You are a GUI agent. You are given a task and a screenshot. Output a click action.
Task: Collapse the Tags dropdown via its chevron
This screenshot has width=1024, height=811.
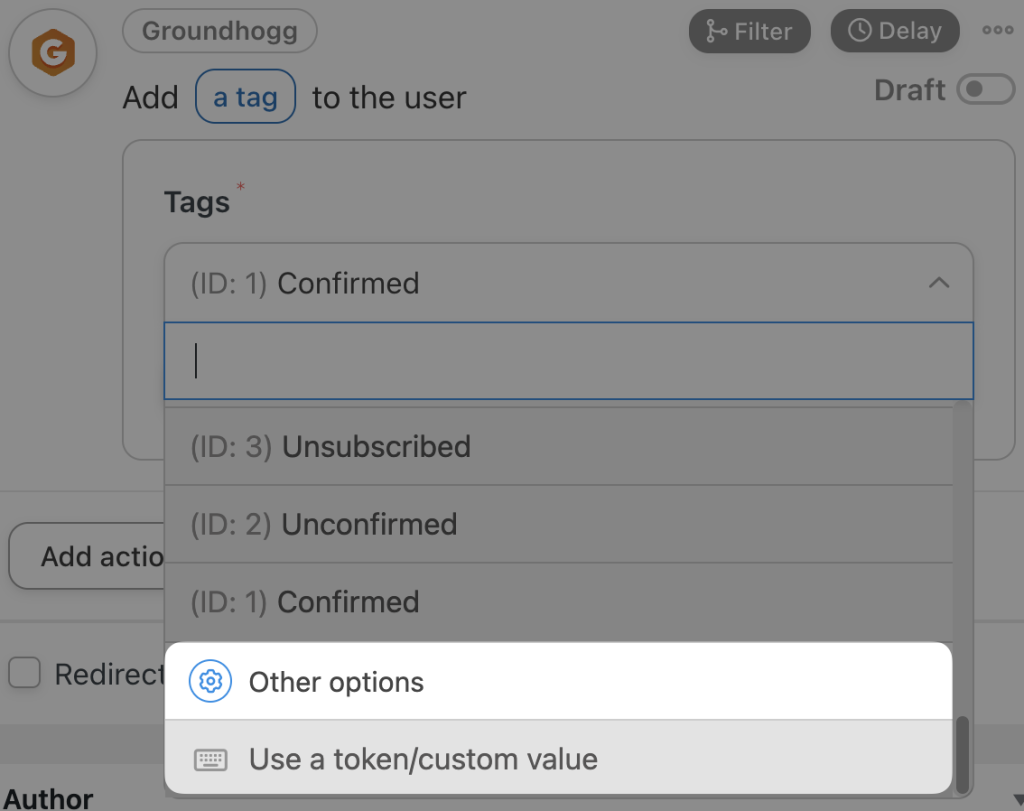[938, 283]
